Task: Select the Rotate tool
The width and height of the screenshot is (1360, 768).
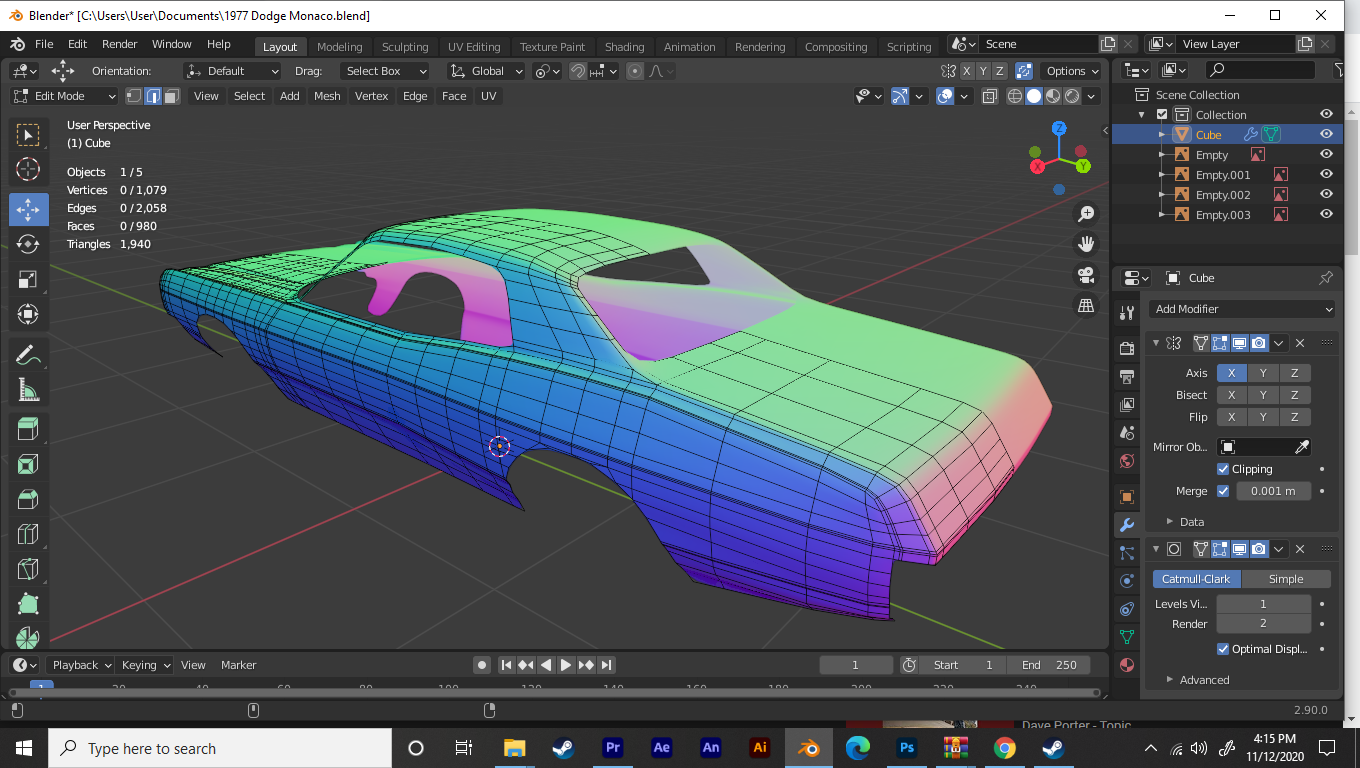Action: coord(28,244)
